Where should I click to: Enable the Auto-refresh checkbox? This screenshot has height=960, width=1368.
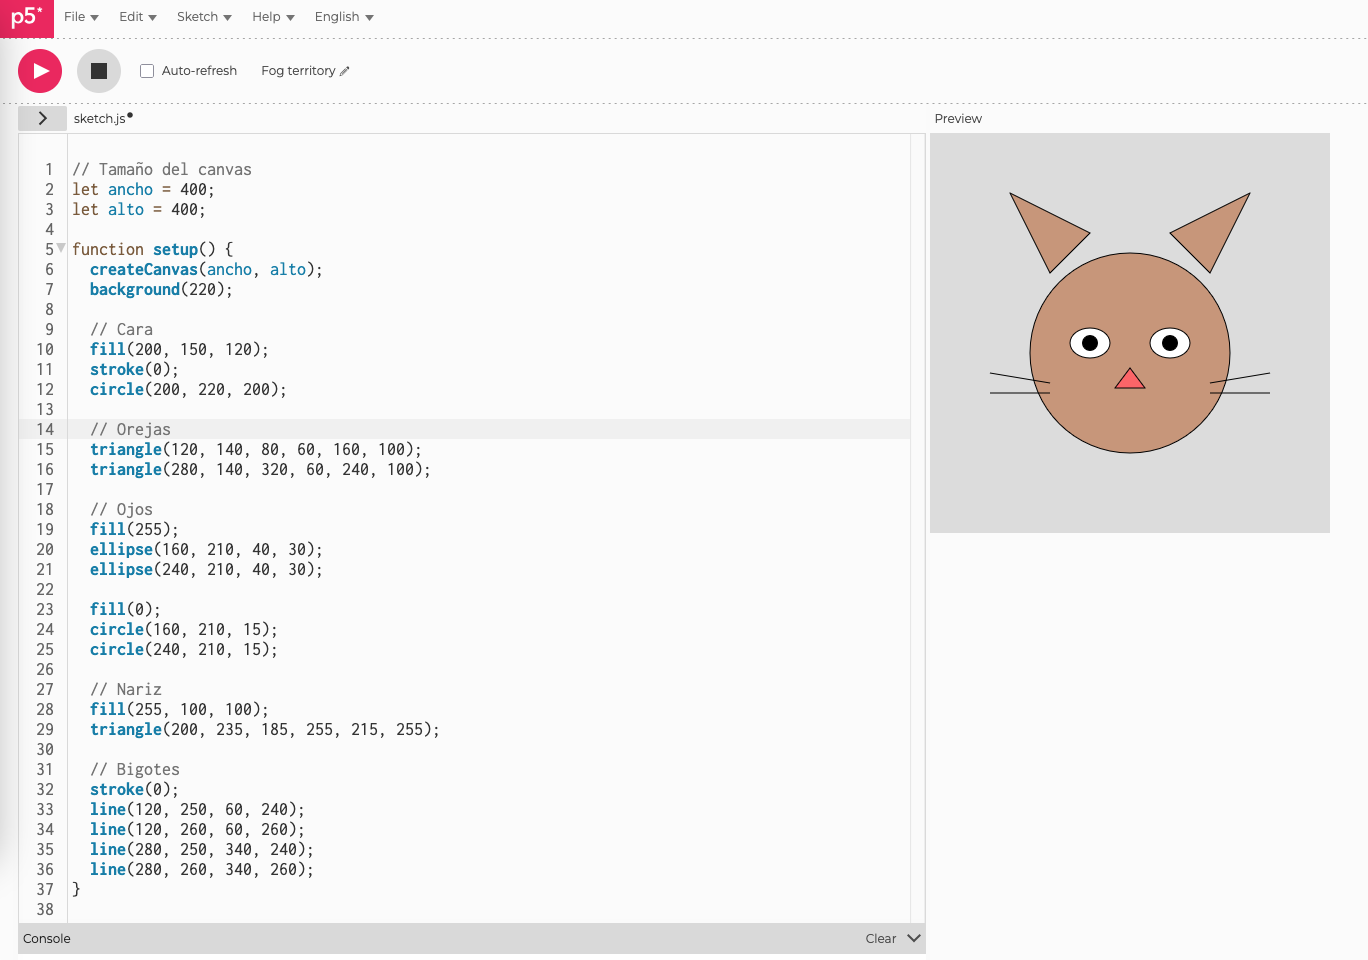pos(147,71)
